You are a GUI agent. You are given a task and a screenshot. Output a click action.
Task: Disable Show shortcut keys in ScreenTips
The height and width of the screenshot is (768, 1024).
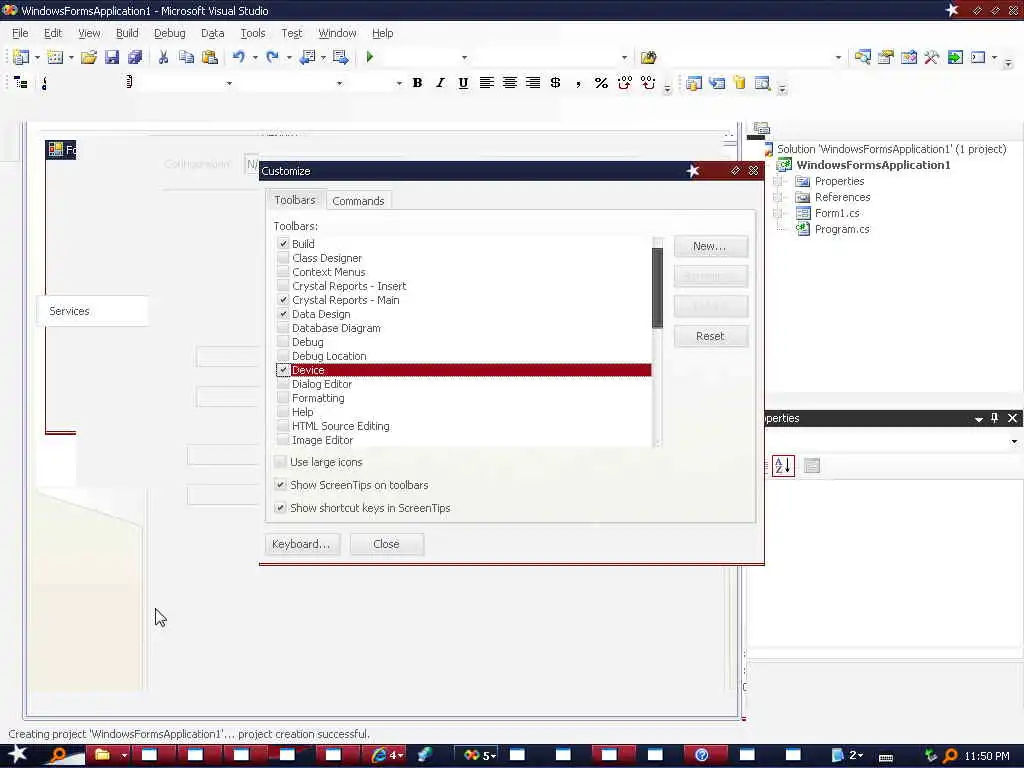pyautogui.click(x=280, y=508)
